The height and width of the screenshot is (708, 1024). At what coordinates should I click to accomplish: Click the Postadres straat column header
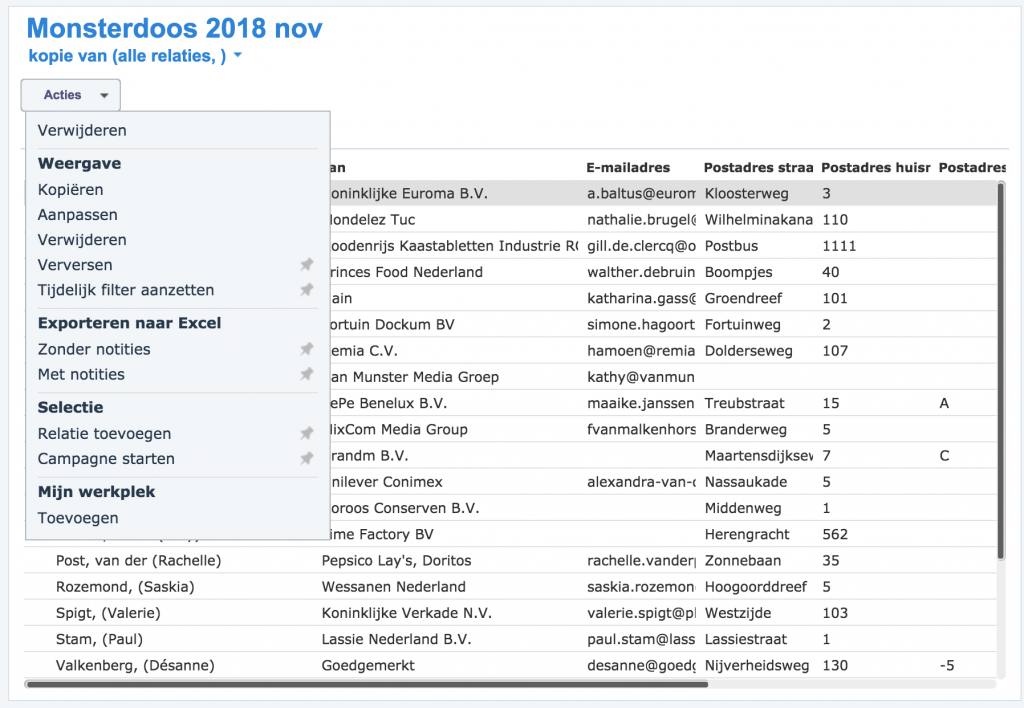point(757,167)
